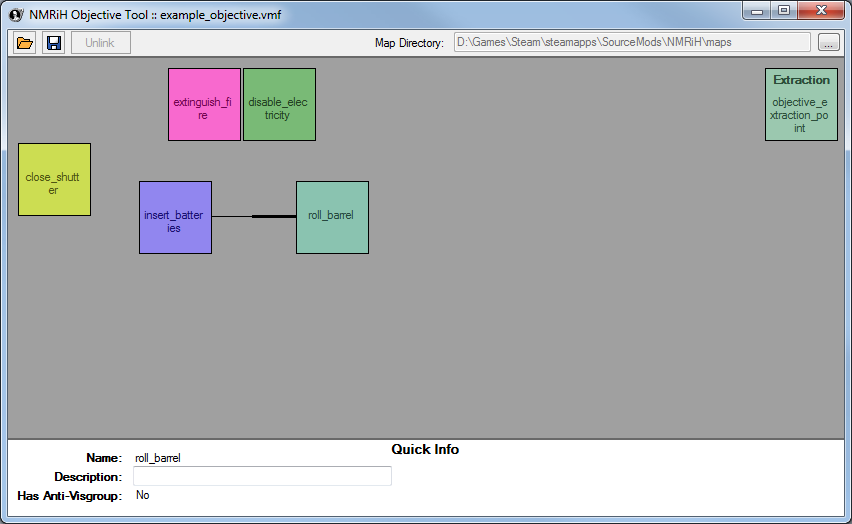The height and width of the screenshot is (524, 852).
Task: Click the Quick Info panel heading
Action: pos(425,450)
